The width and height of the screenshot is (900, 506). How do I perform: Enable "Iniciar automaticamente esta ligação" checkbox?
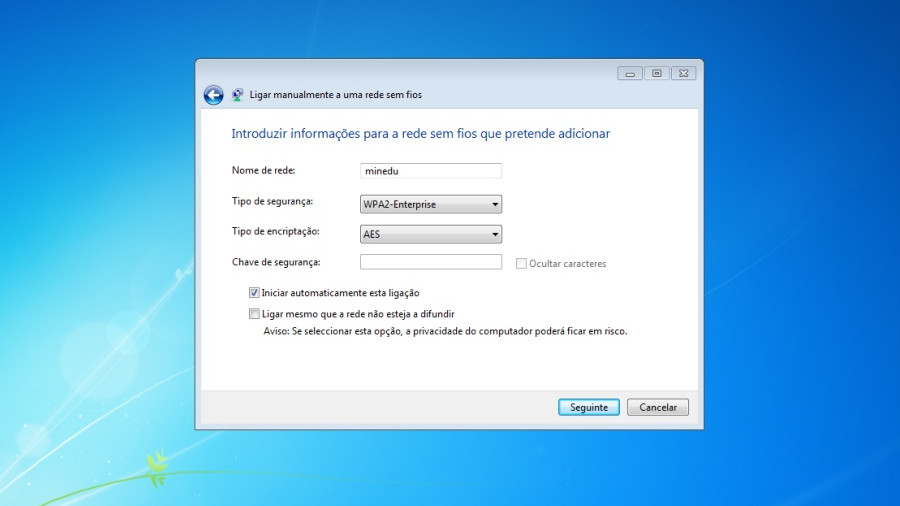pos(254,293)
